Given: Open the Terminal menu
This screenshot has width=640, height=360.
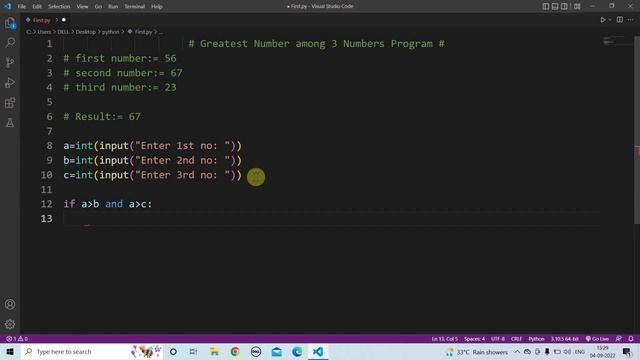Looking at the screenshot, I should 135,6.
